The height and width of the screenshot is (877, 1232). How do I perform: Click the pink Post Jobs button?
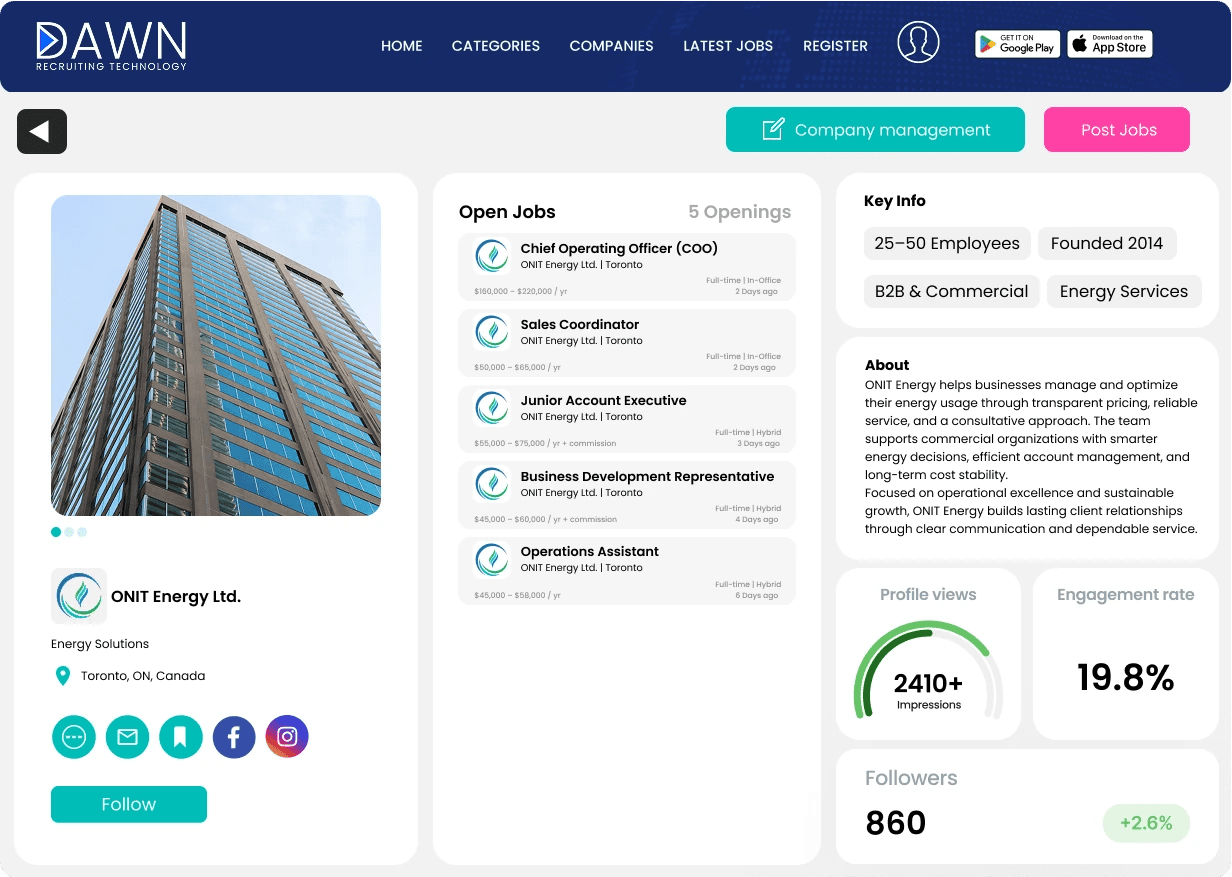tap(1117, 130)
